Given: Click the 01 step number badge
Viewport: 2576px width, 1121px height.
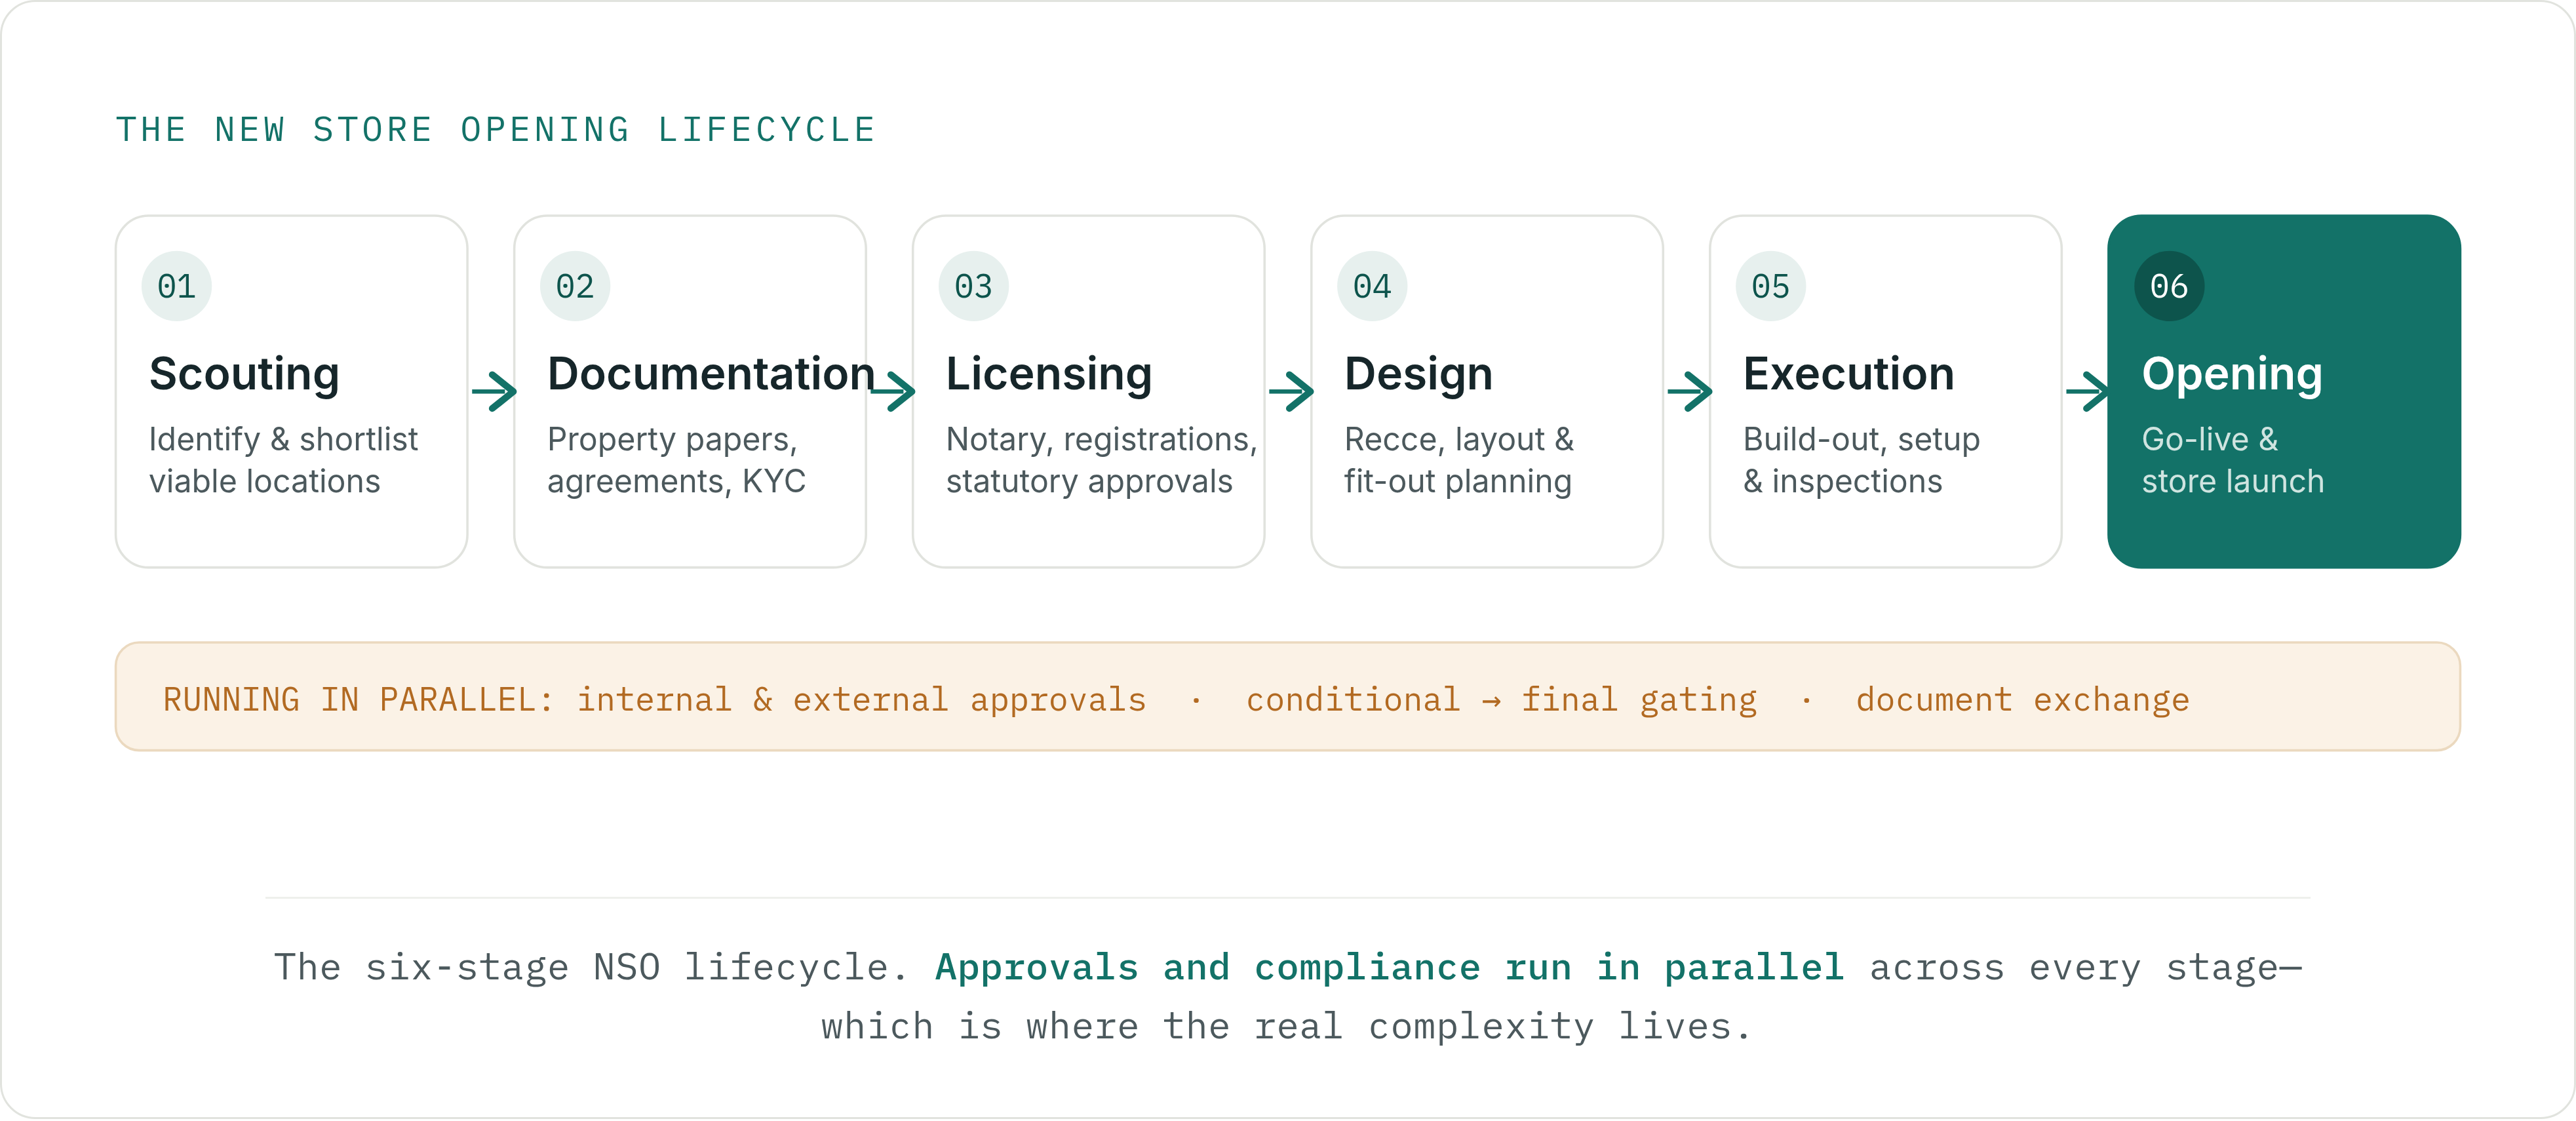Looking at the screenshot, I should coord(176,286).
